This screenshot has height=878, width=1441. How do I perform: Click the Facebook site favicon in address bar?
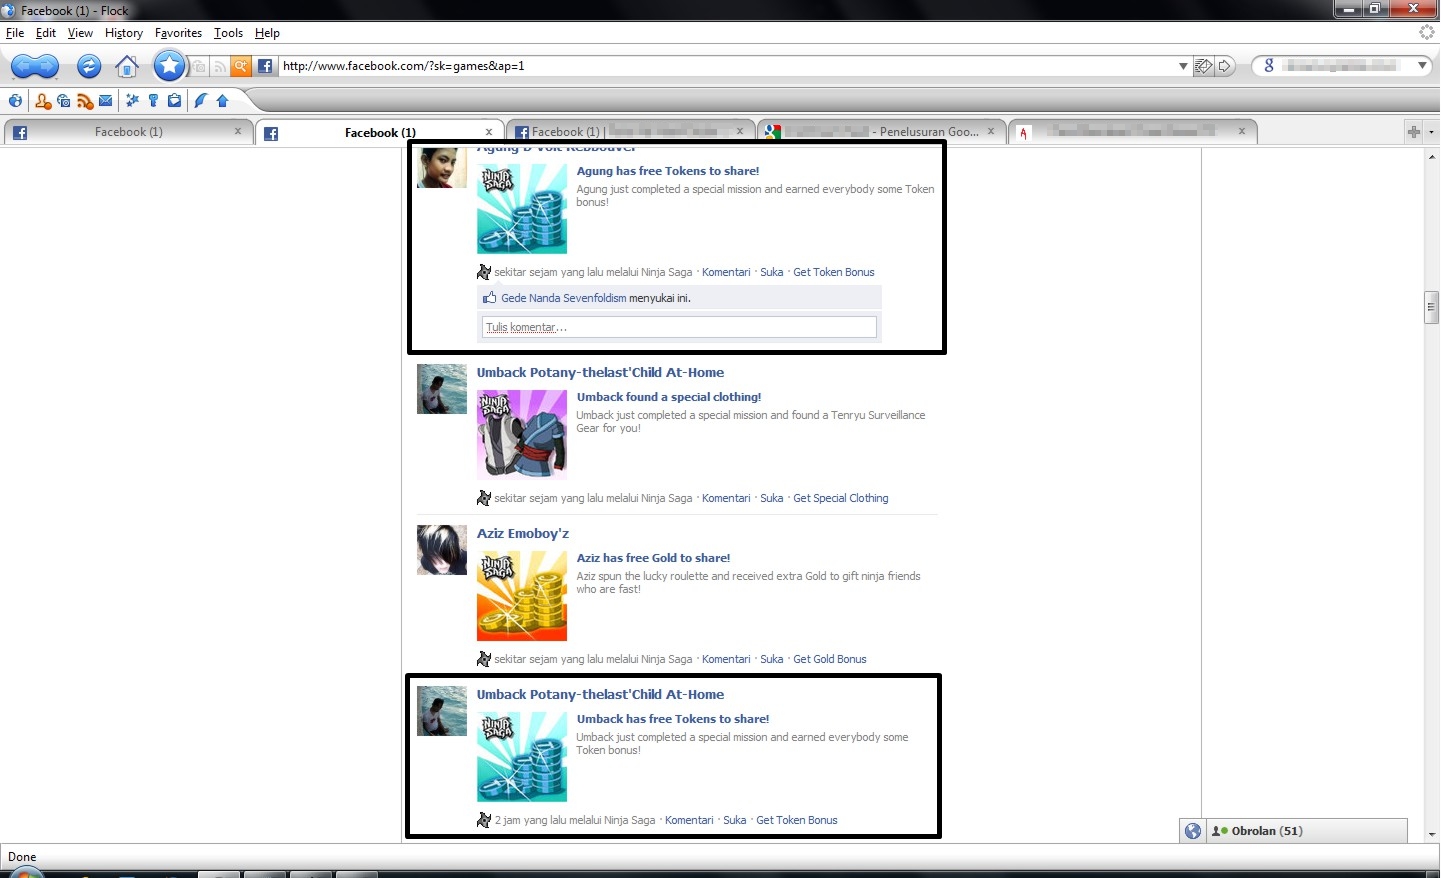point(265,66)
